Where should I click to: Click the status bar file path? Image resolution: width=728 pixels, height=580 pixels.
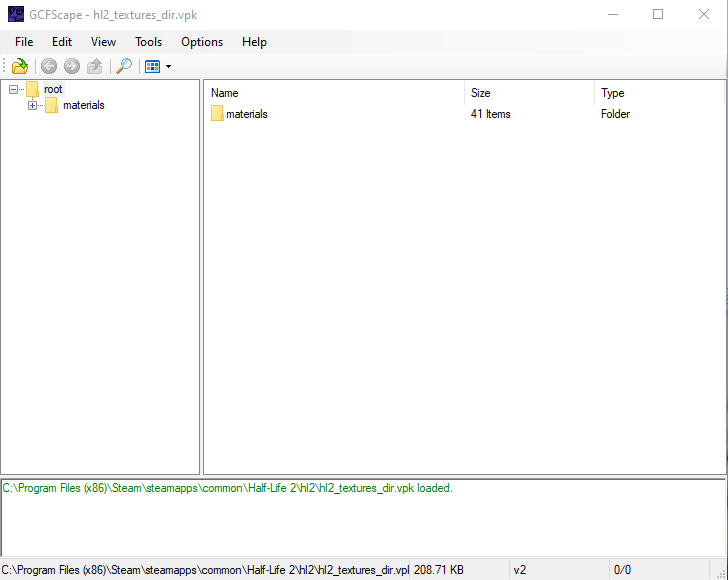tap(205, 570)
